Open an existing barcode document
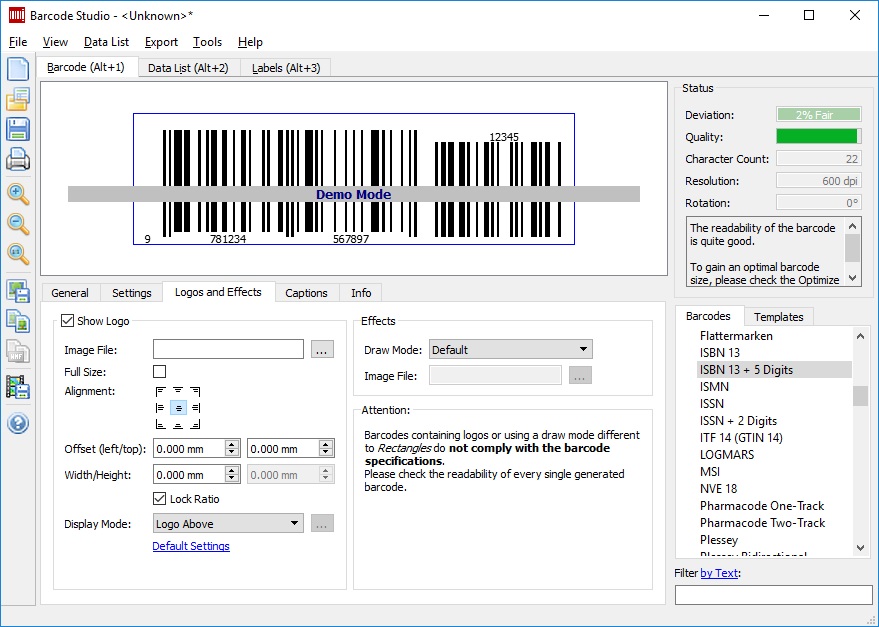The height and width of the screenshot is (627, 879). 16,99
